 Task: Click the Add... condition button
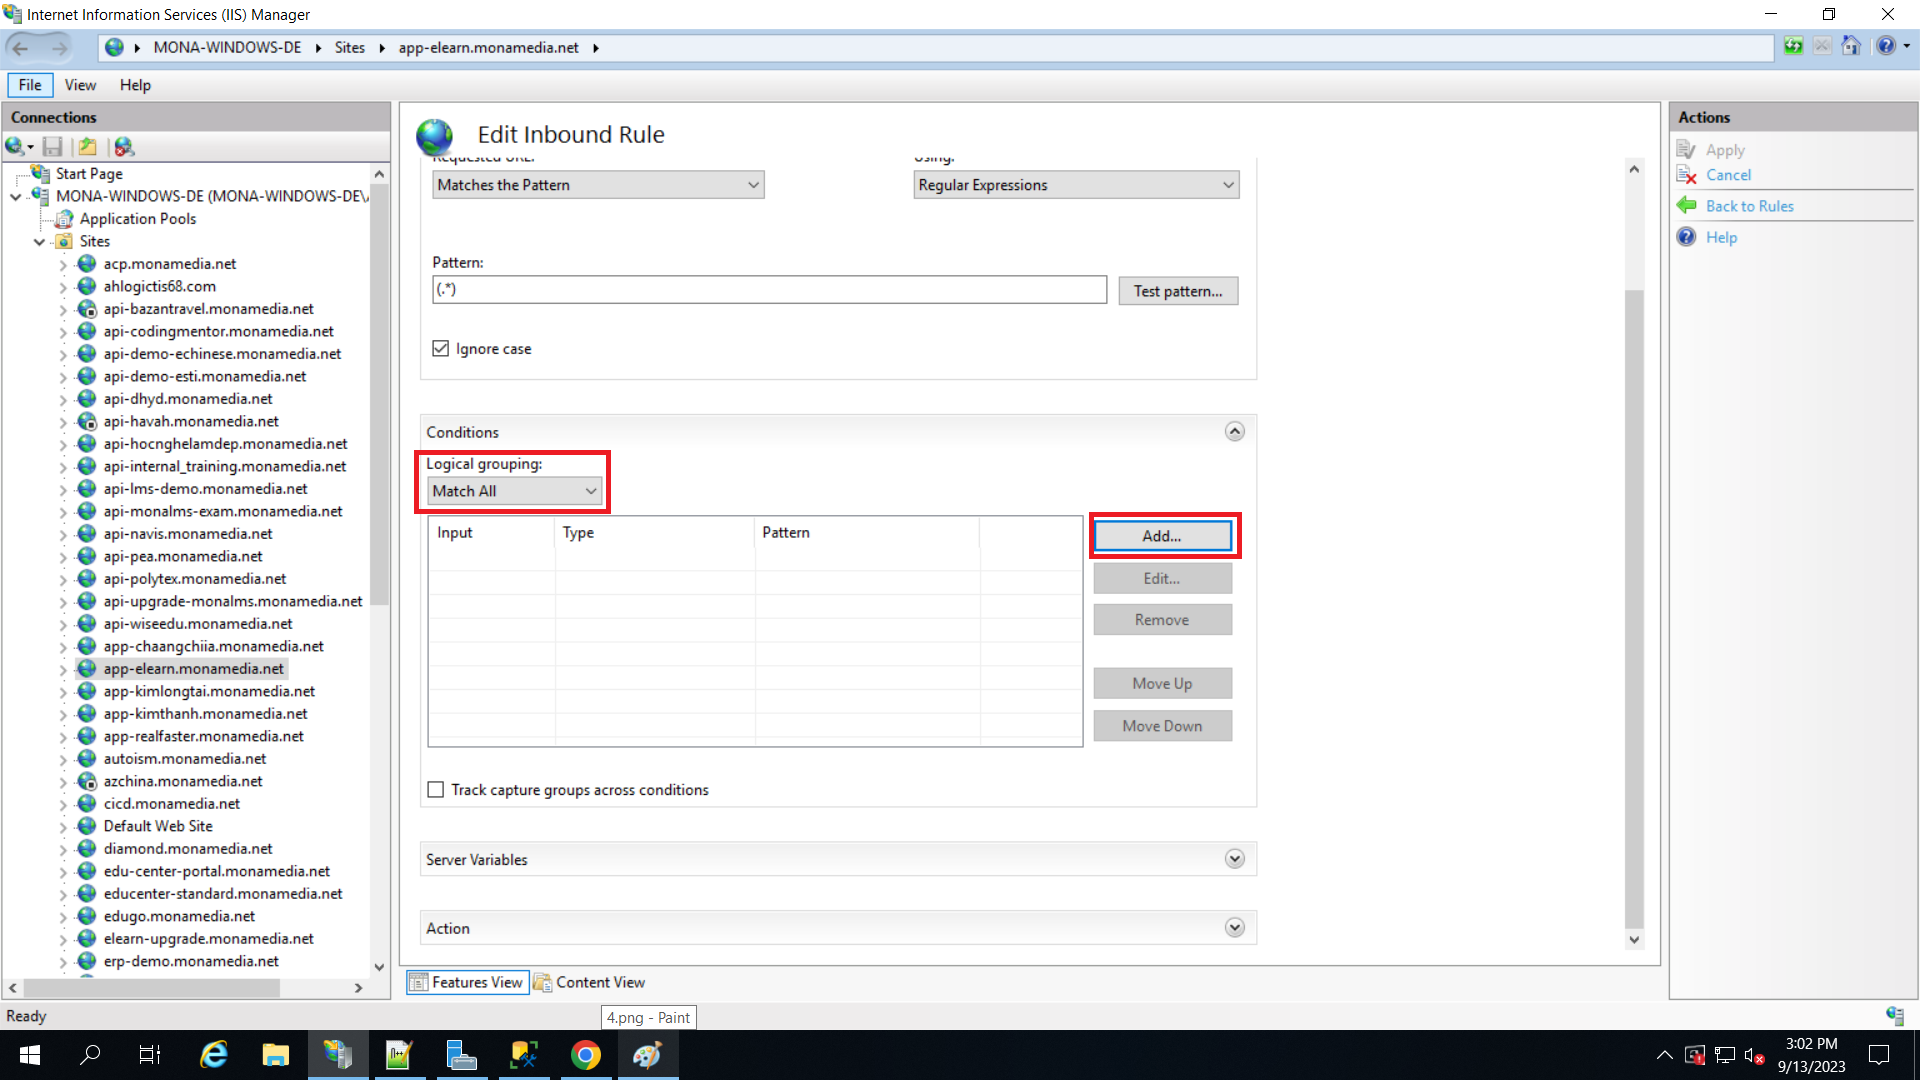click(x=1162, y=536)
